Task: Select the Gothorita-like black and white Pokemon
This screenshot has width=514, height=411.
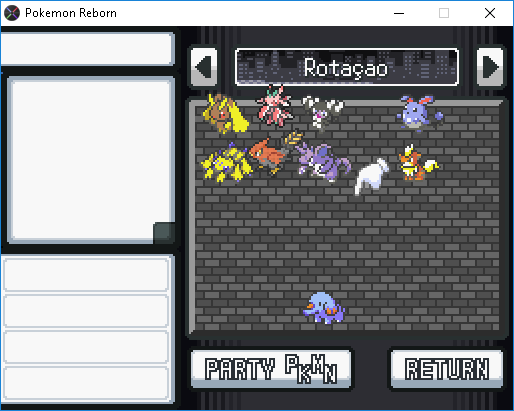Action: 322,113
